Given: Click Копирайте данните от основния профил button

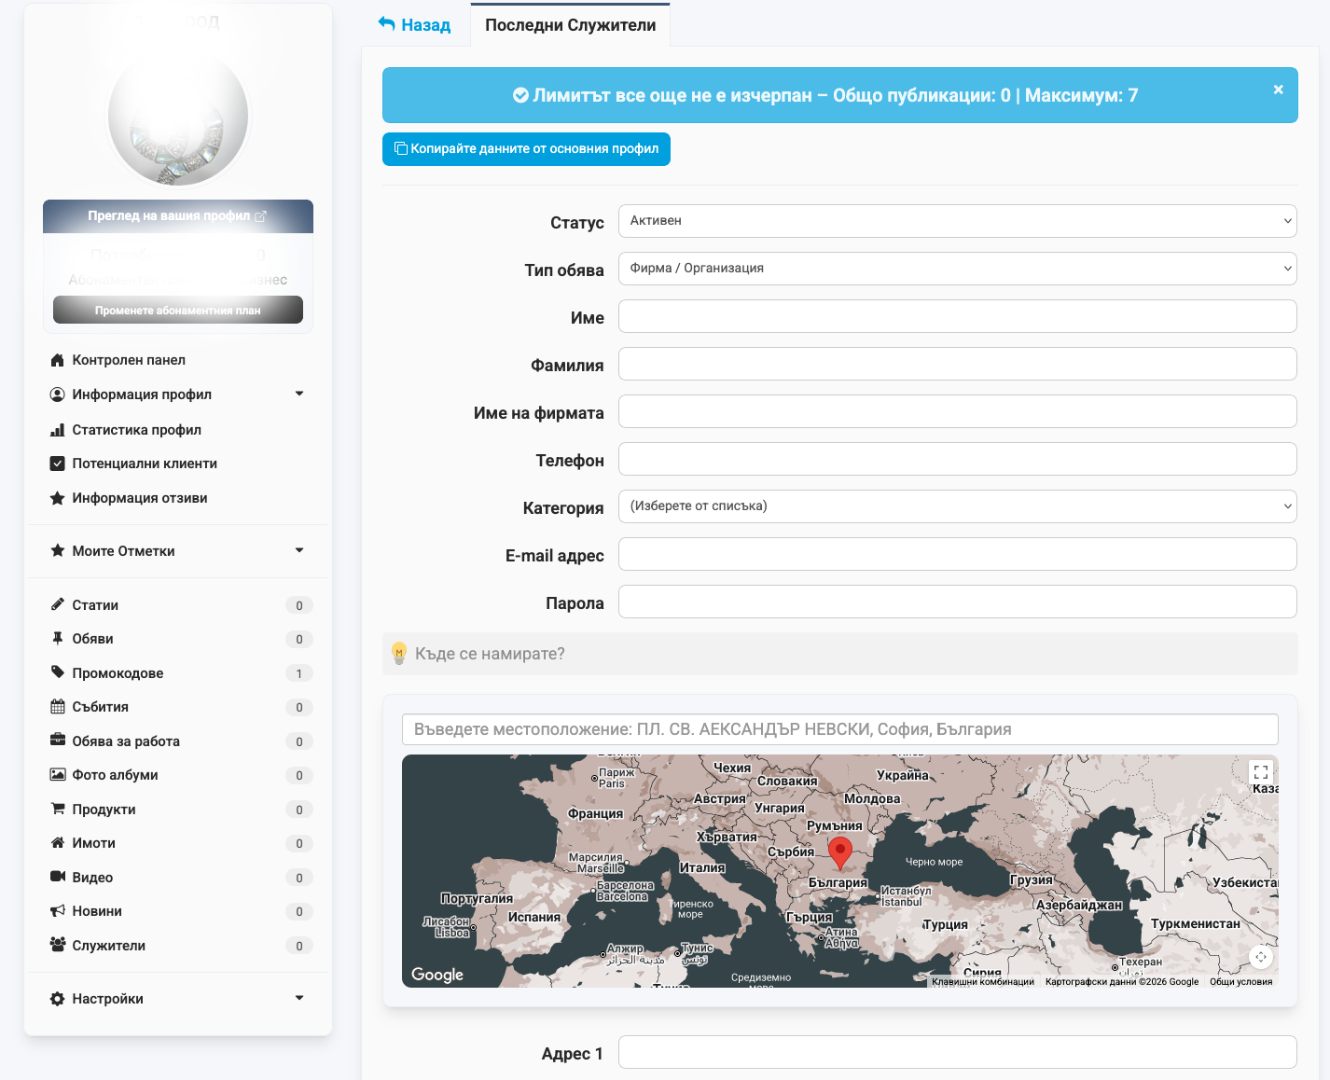Looking at the screenshot, I should [x=526, y=149].
